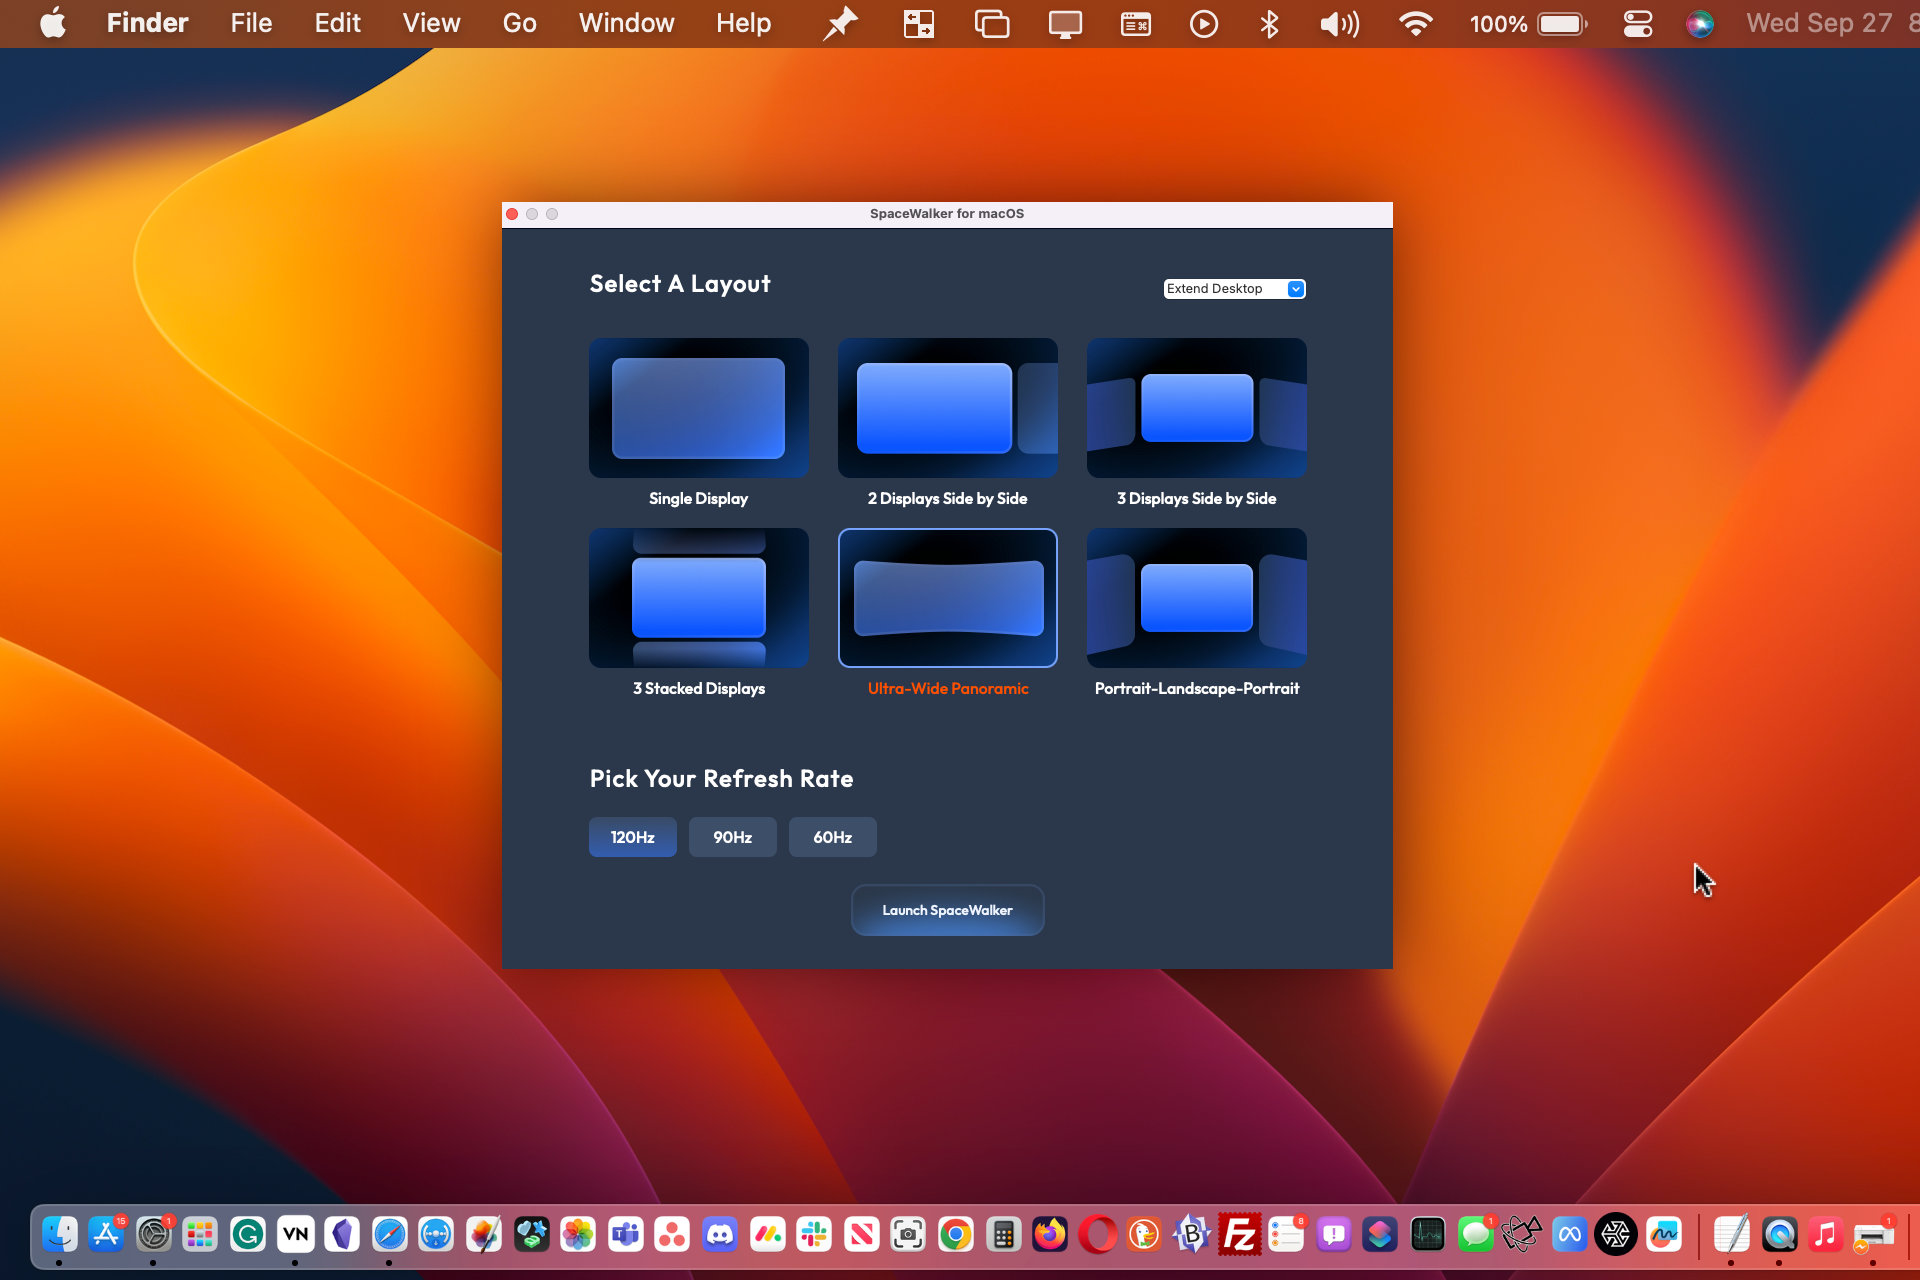Image resolution: width=1920 pixels, height=1280 pixels.
Task: Open Activity Monitor from the Dock
Action: point(1428,1235)
